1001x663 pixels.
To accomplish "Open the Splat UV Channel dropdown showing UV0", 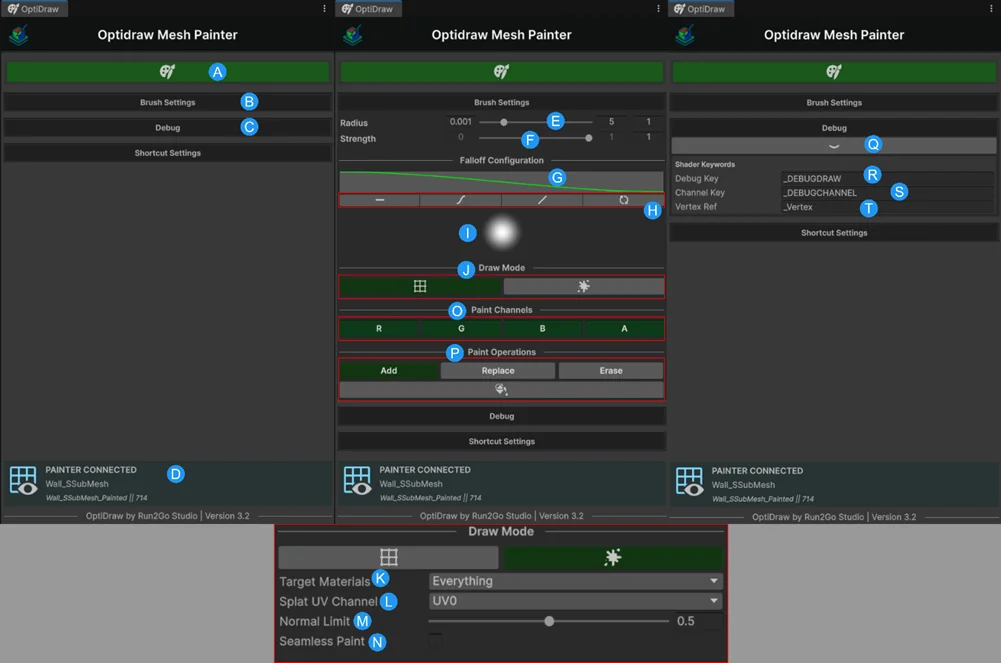I will 576,601.
